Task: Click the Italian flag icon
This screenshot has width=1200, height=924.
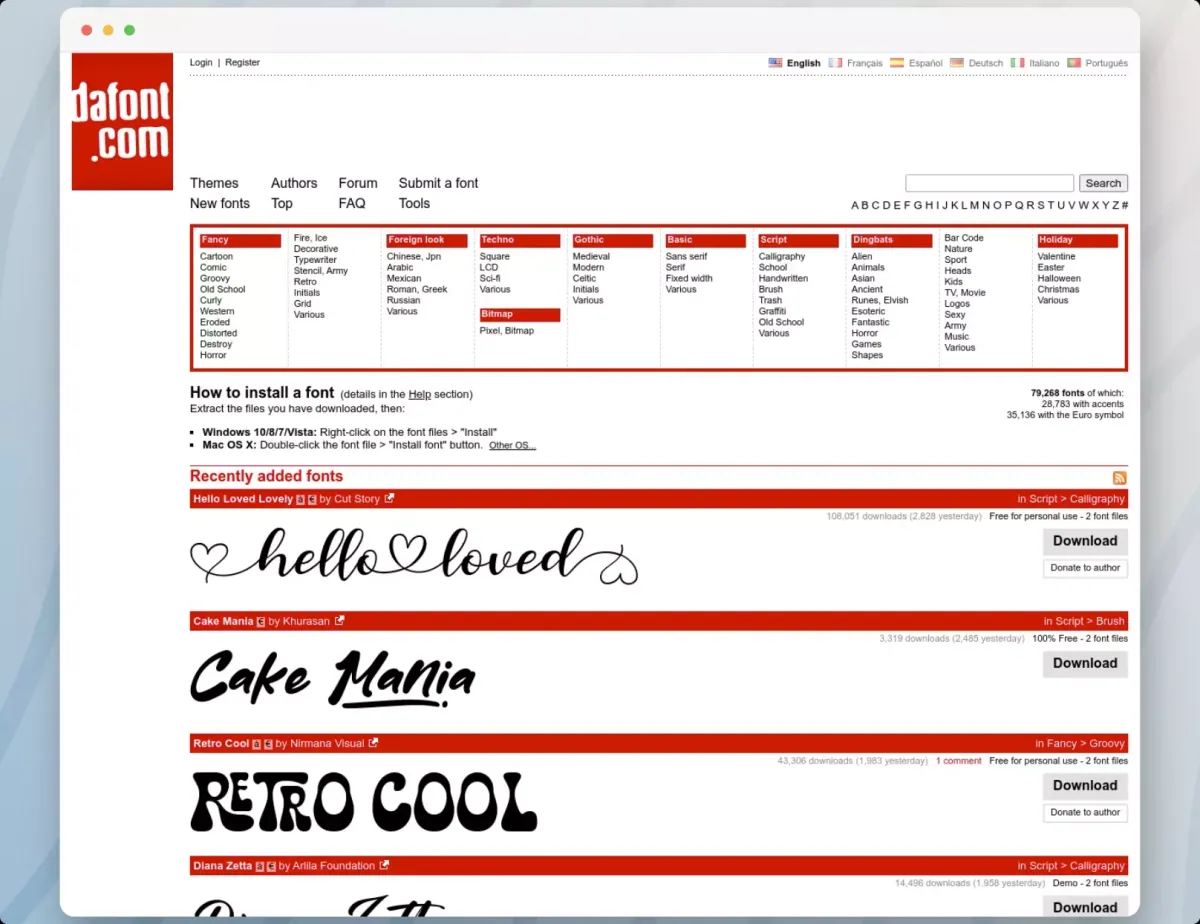Action: click(1017, 63)
